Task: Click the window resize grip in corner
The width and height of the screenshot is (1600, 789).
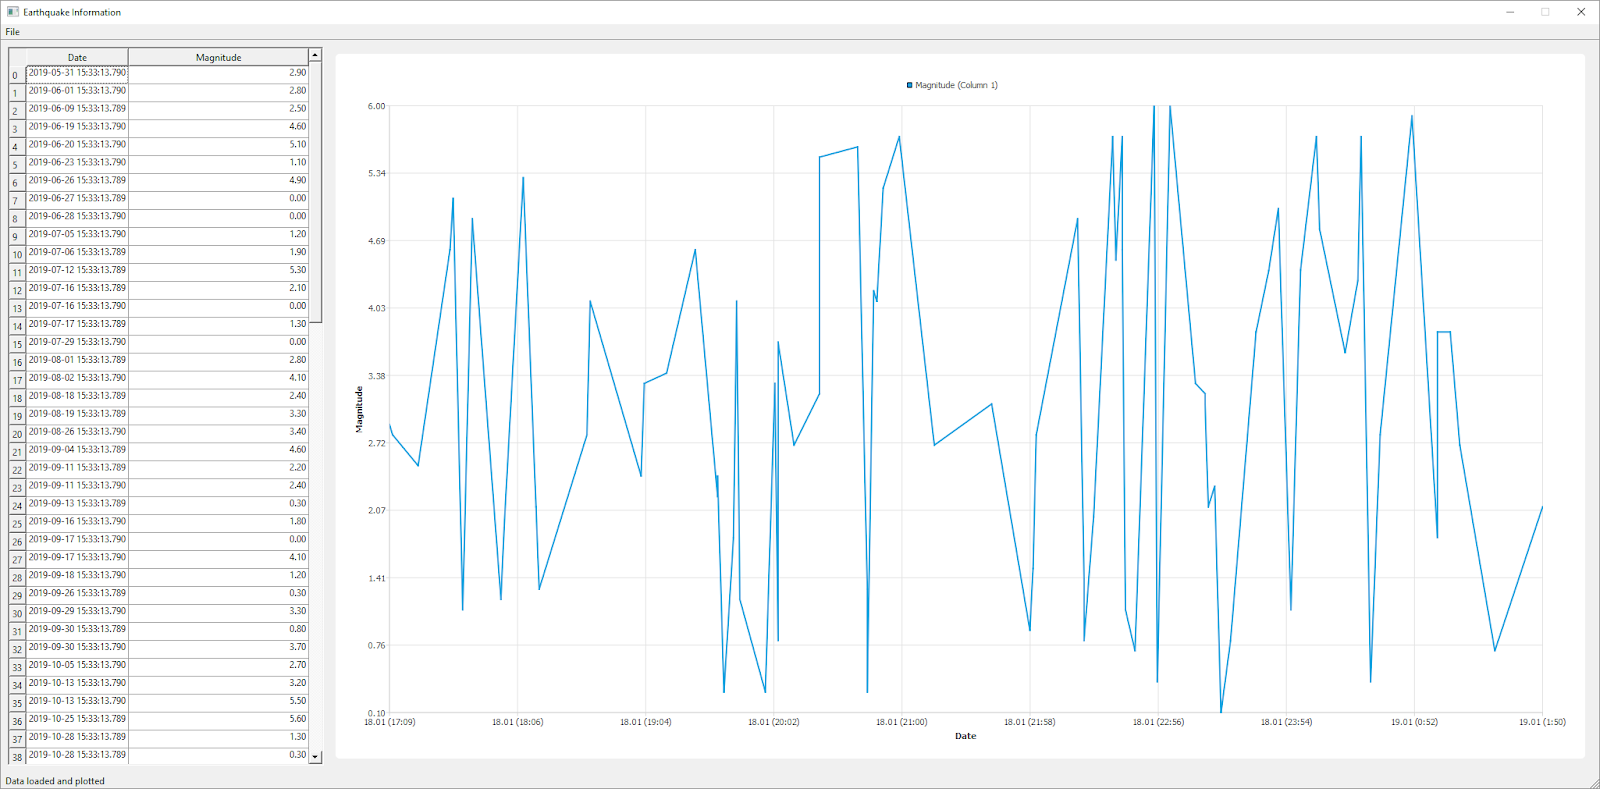Action: [1593, 782]
